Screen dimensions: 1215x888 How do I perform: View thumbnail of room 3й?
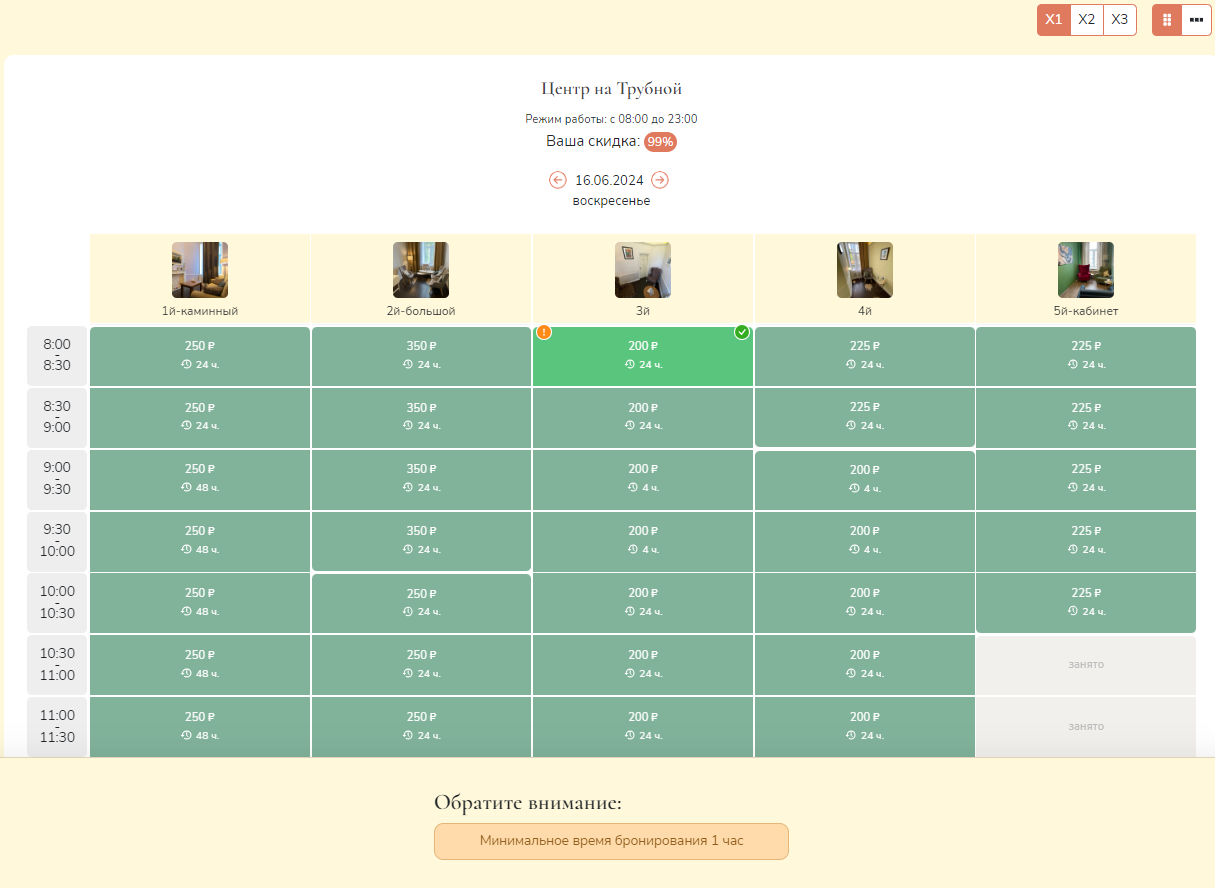[643, 270]
